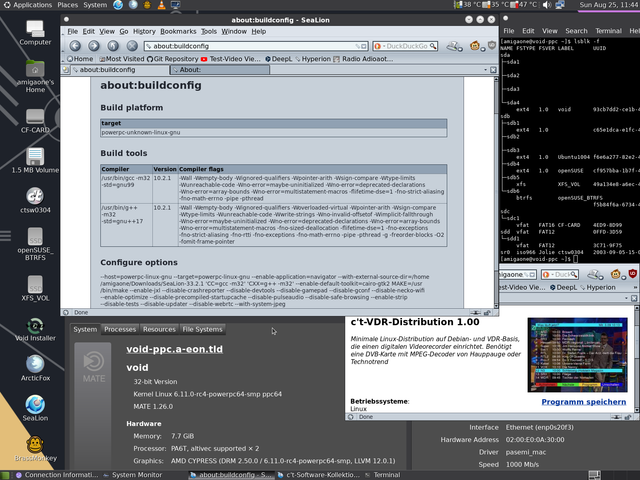The width and height of the screenshot is (640, 480).
Task: Click the uBlock shield icon in SeaLion
Action: click(492, 45)
